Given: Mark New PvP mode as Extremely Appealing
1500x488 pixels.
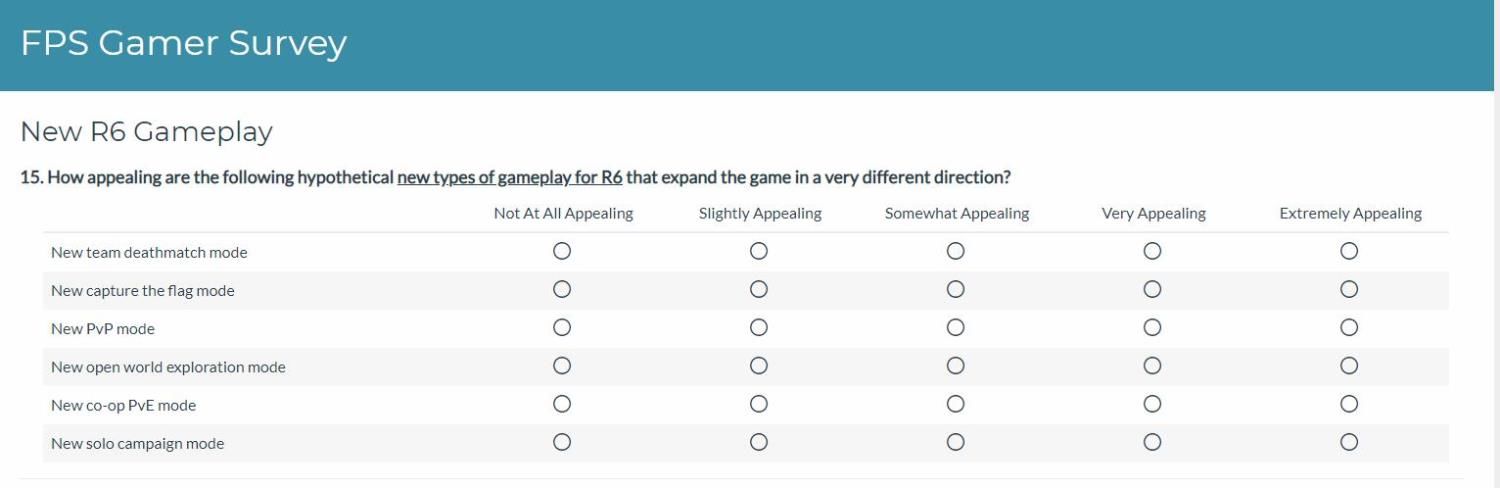Looking at the screenshot, I should (x=1349, y=328).
